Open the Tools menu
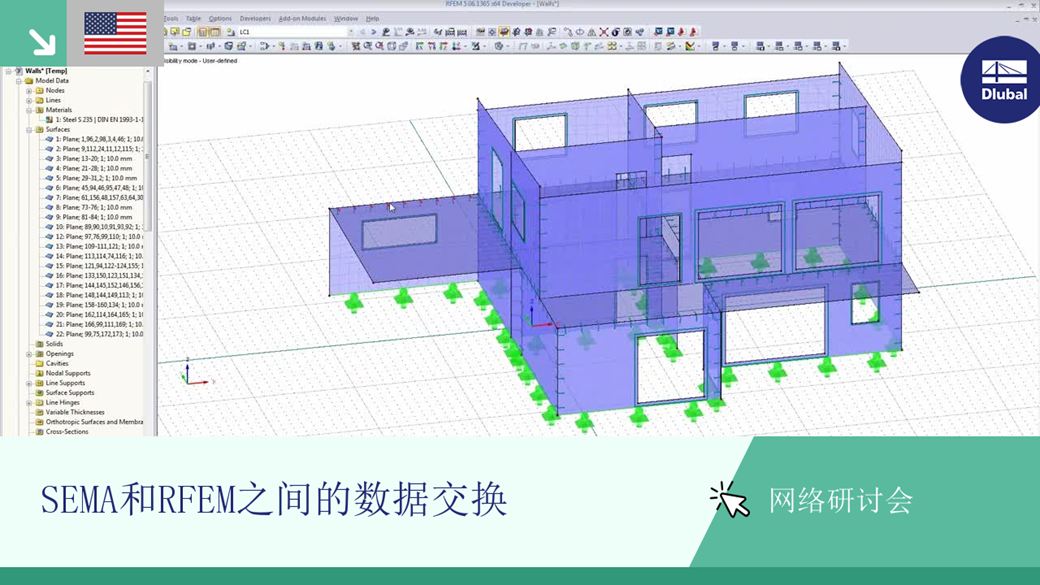The width and height of the screenshot is (1040, 585). 171,19
